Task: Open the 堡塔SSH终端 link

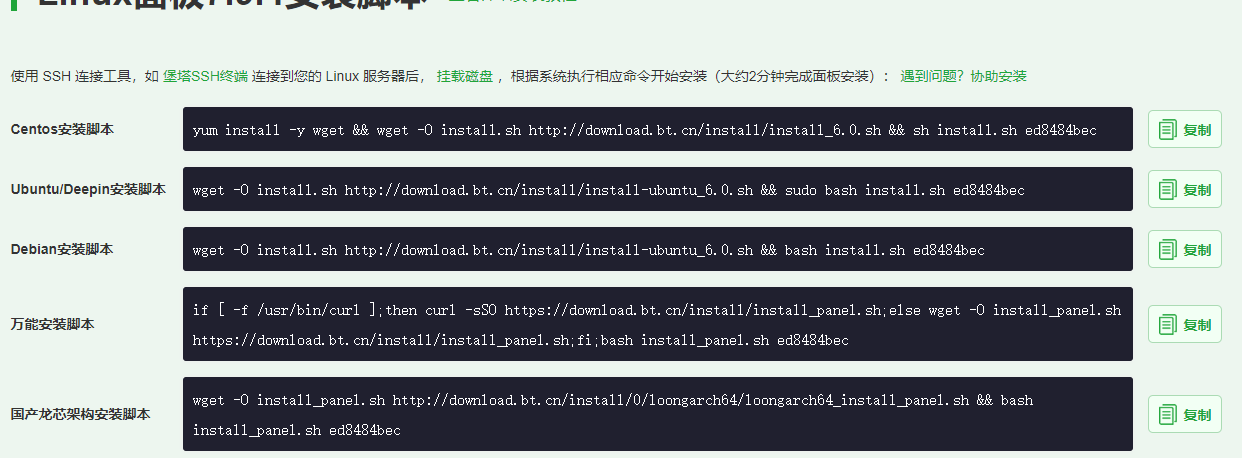Action: pos(205,76)
